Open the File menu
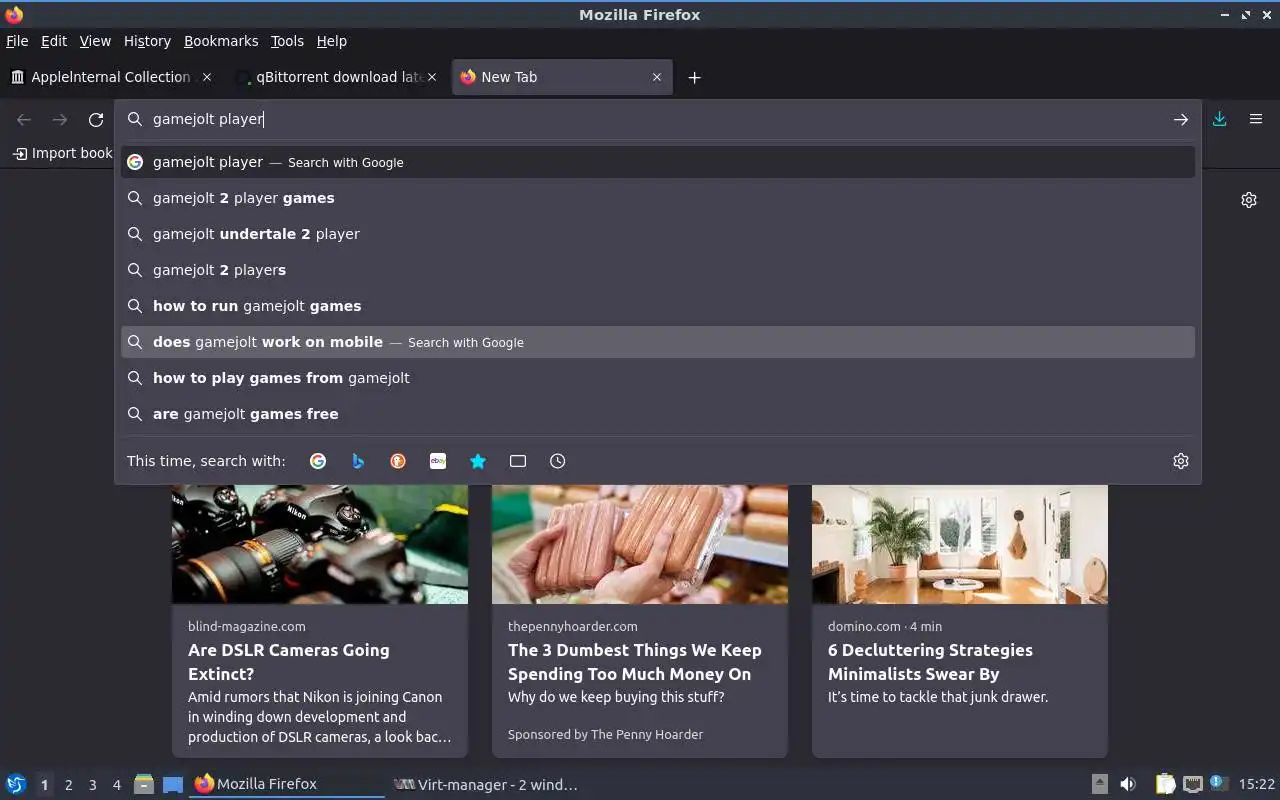Viewport: 1280px width, 800px height. (x=17, y=41)
